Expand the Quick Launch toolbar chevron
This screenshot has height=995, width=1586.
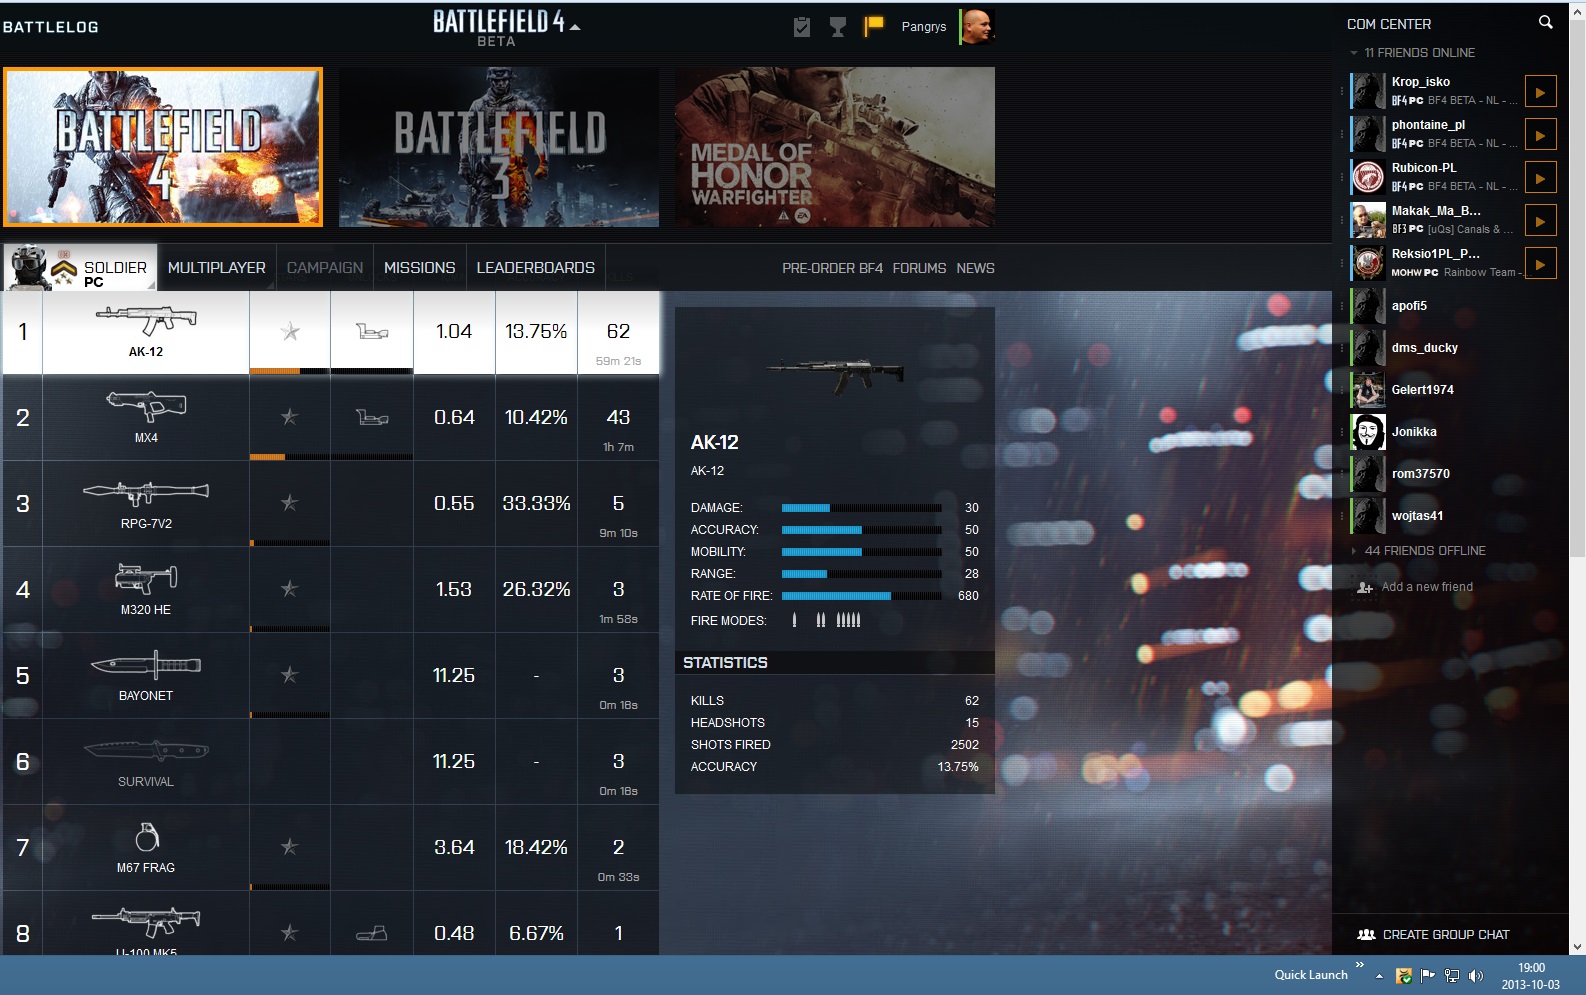1360,965
